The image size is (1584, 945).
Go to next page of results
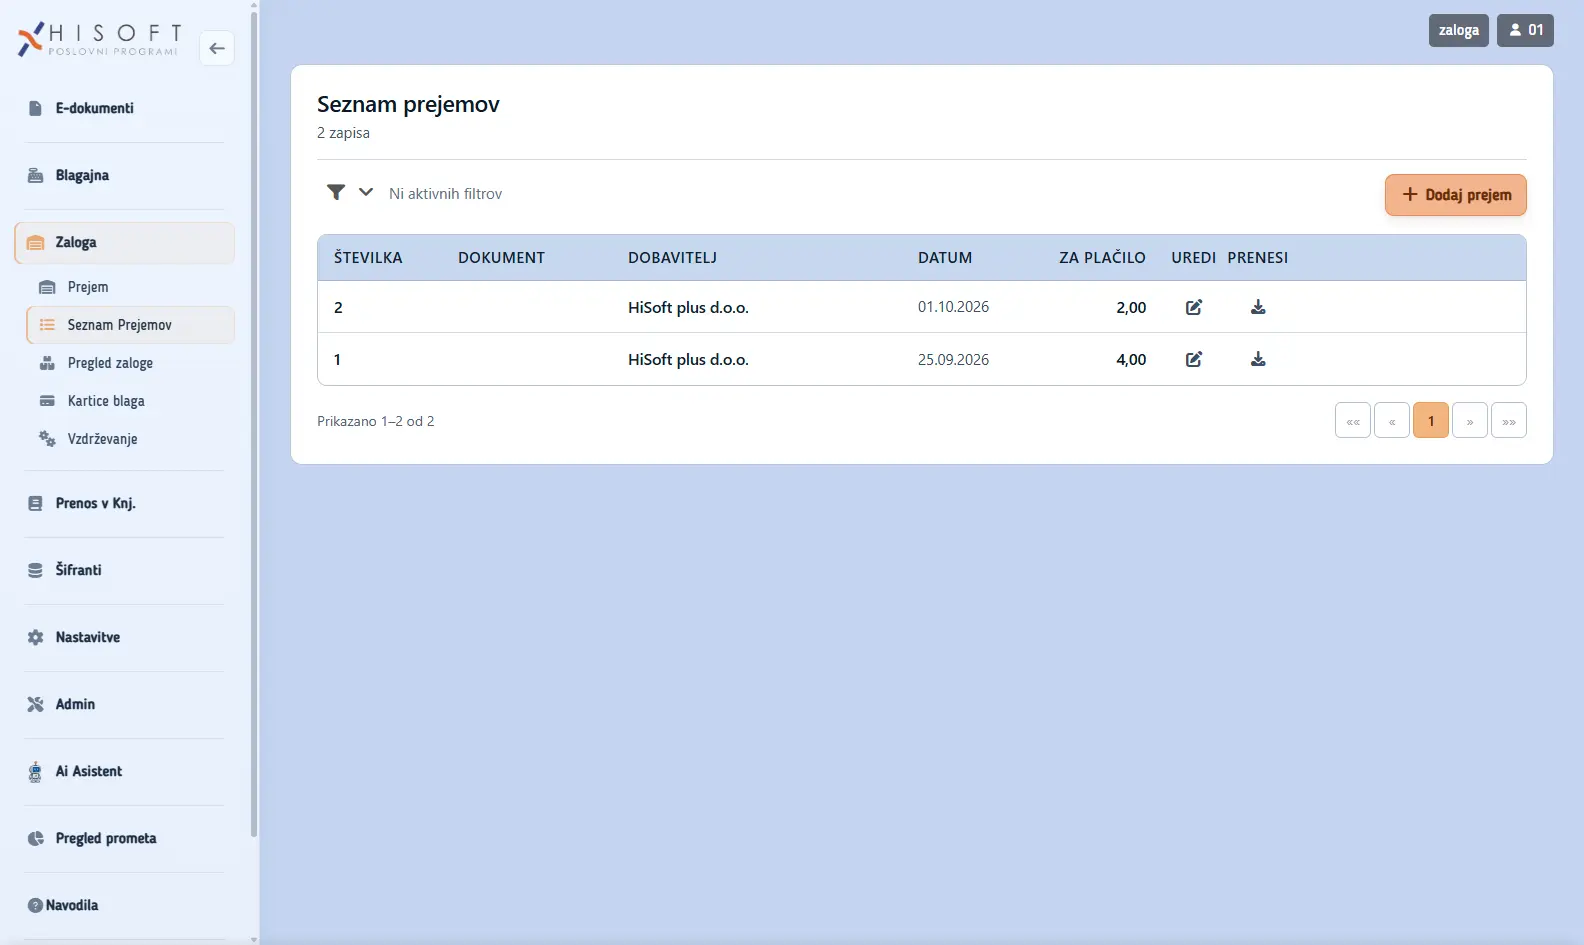1470,421
